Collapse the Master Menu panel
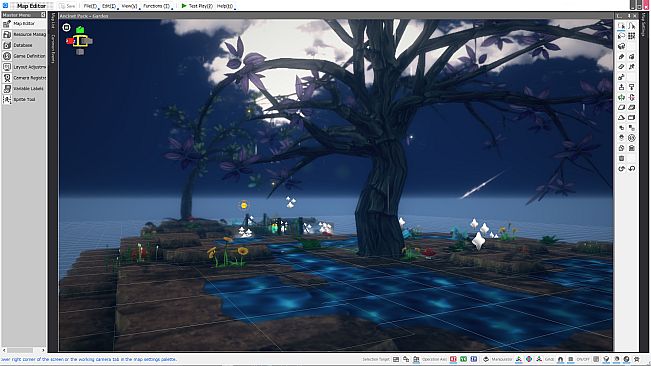The image size is (651, 366). (43, 15)
